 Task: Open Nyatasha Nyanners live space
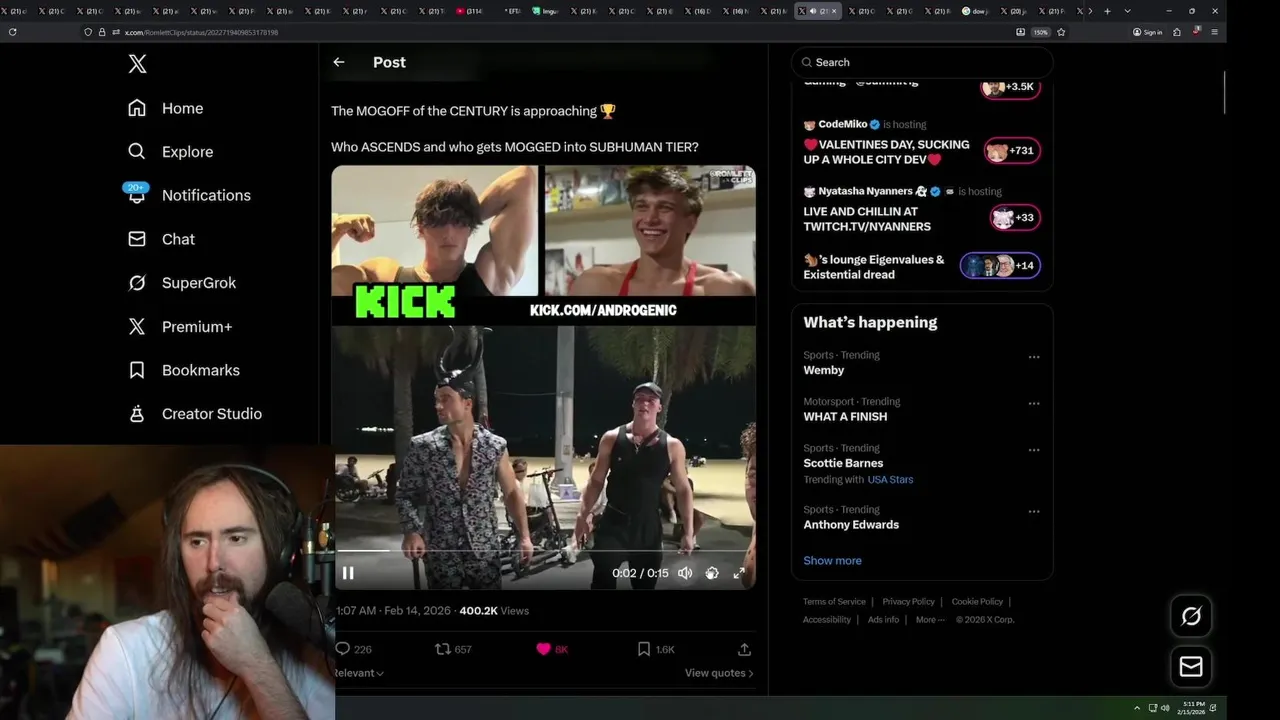pyautogui.click(x=922, y=210)
